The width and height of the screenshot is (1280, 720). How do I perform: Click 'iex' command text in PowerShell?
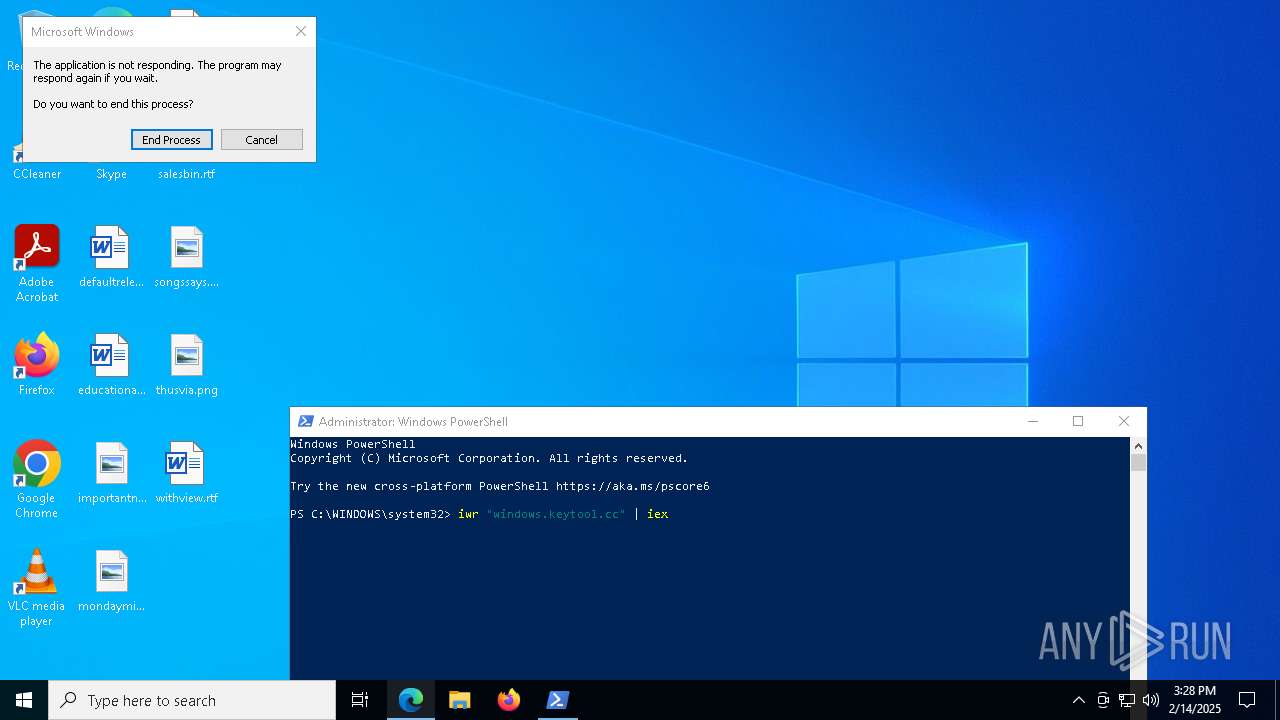pos(657,514)
